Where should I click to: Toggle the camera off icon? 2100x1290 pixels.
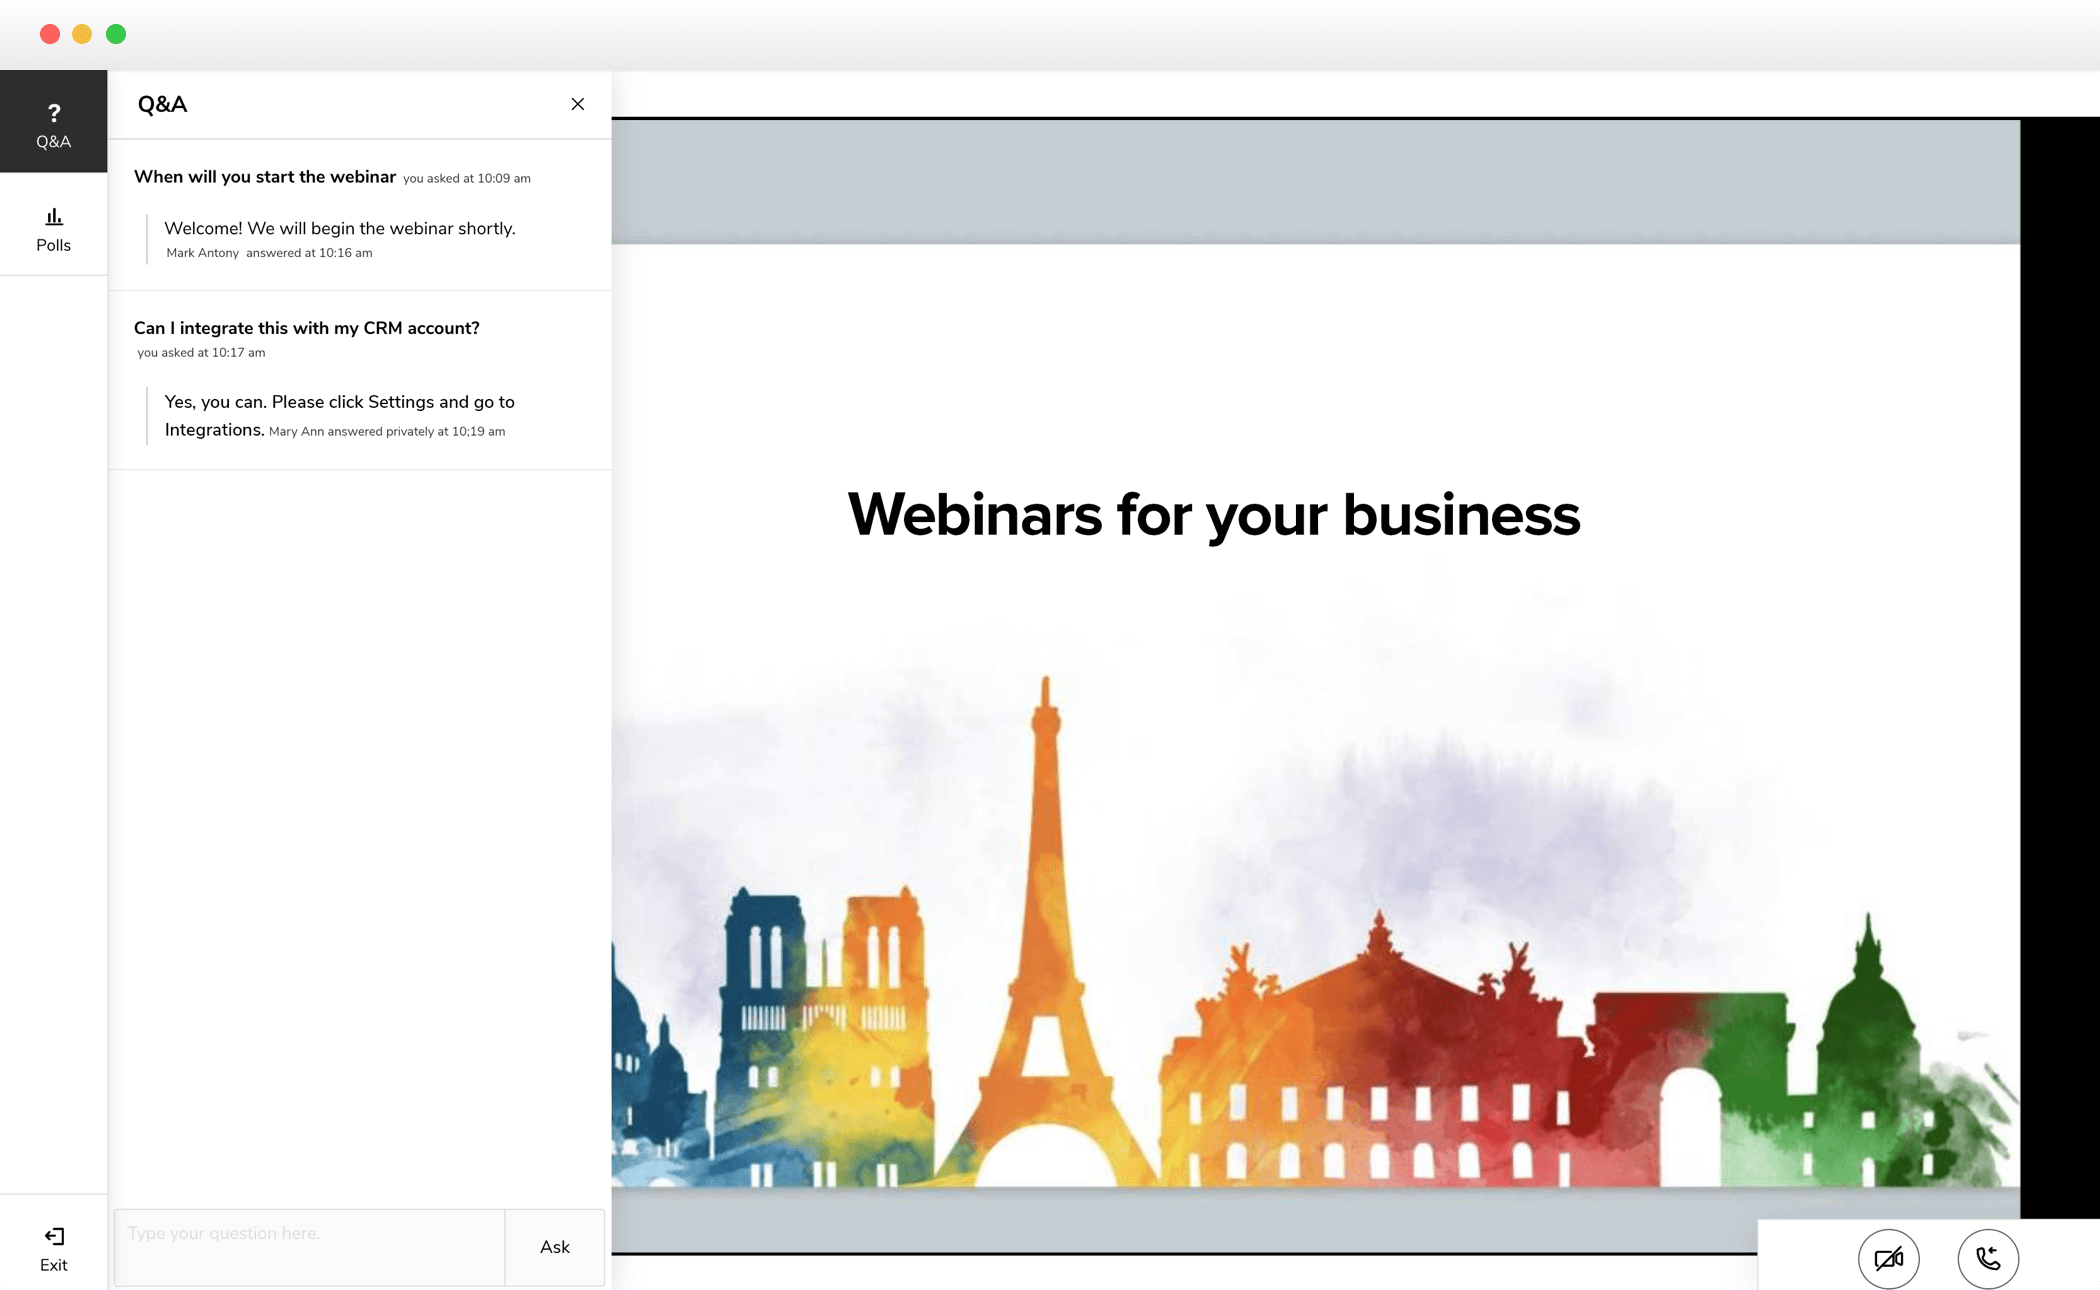1887,1258
